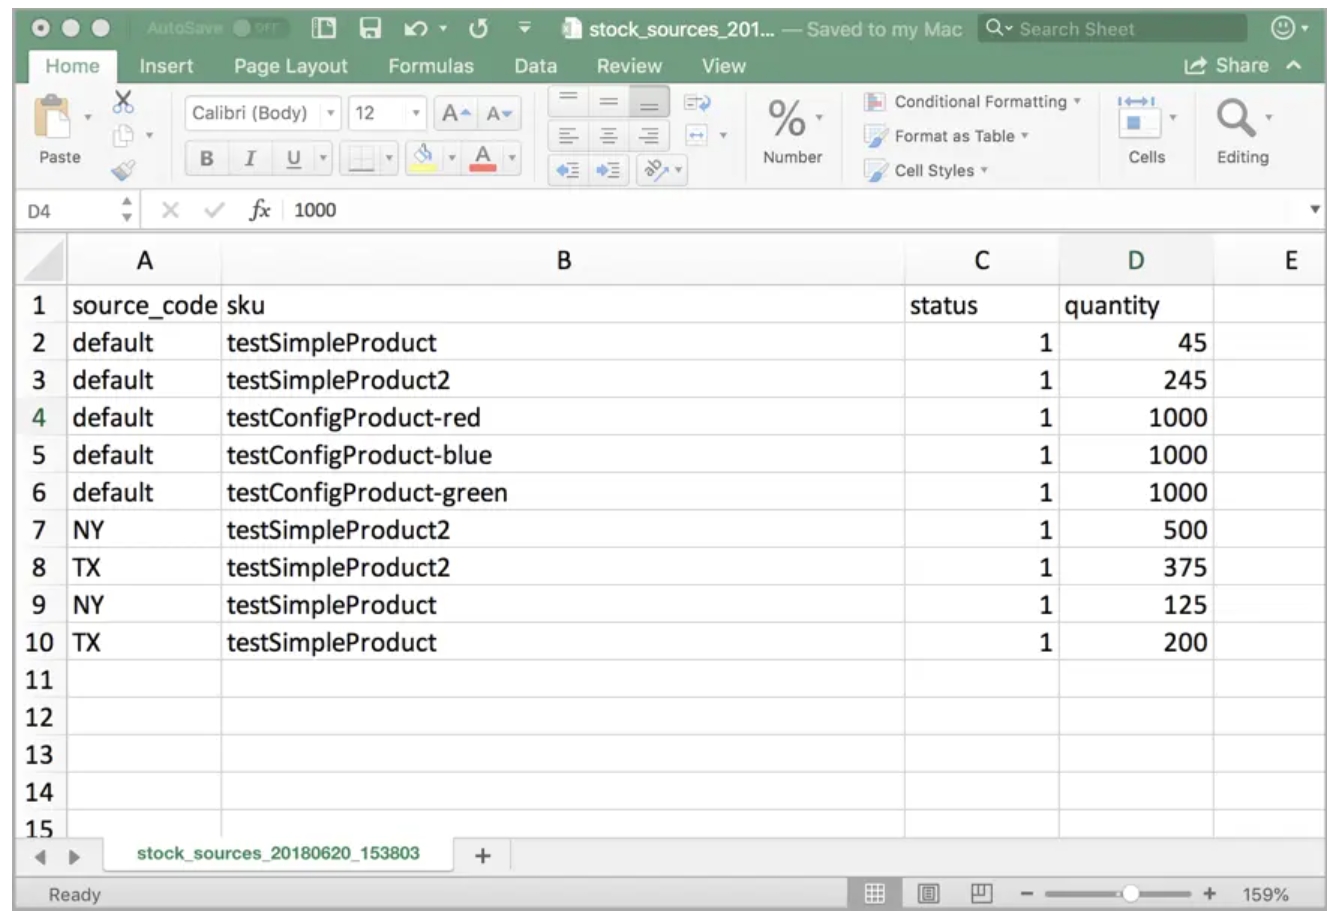This screenshot has width=1339, height=916.
Task: Expand the Borders dropdown arrow
Action: click(x=389, y=158)
